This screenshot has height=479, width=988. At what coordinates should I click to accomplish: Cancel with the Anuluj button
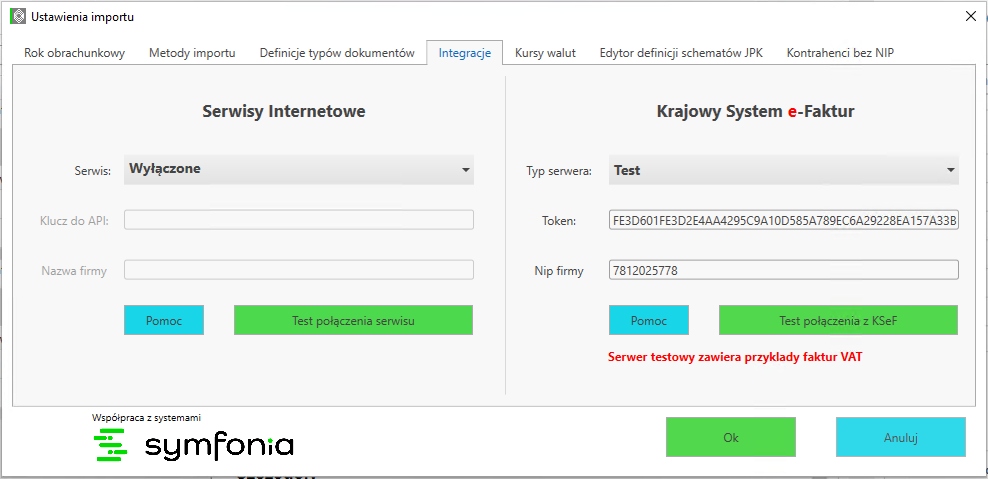[901, 437]
